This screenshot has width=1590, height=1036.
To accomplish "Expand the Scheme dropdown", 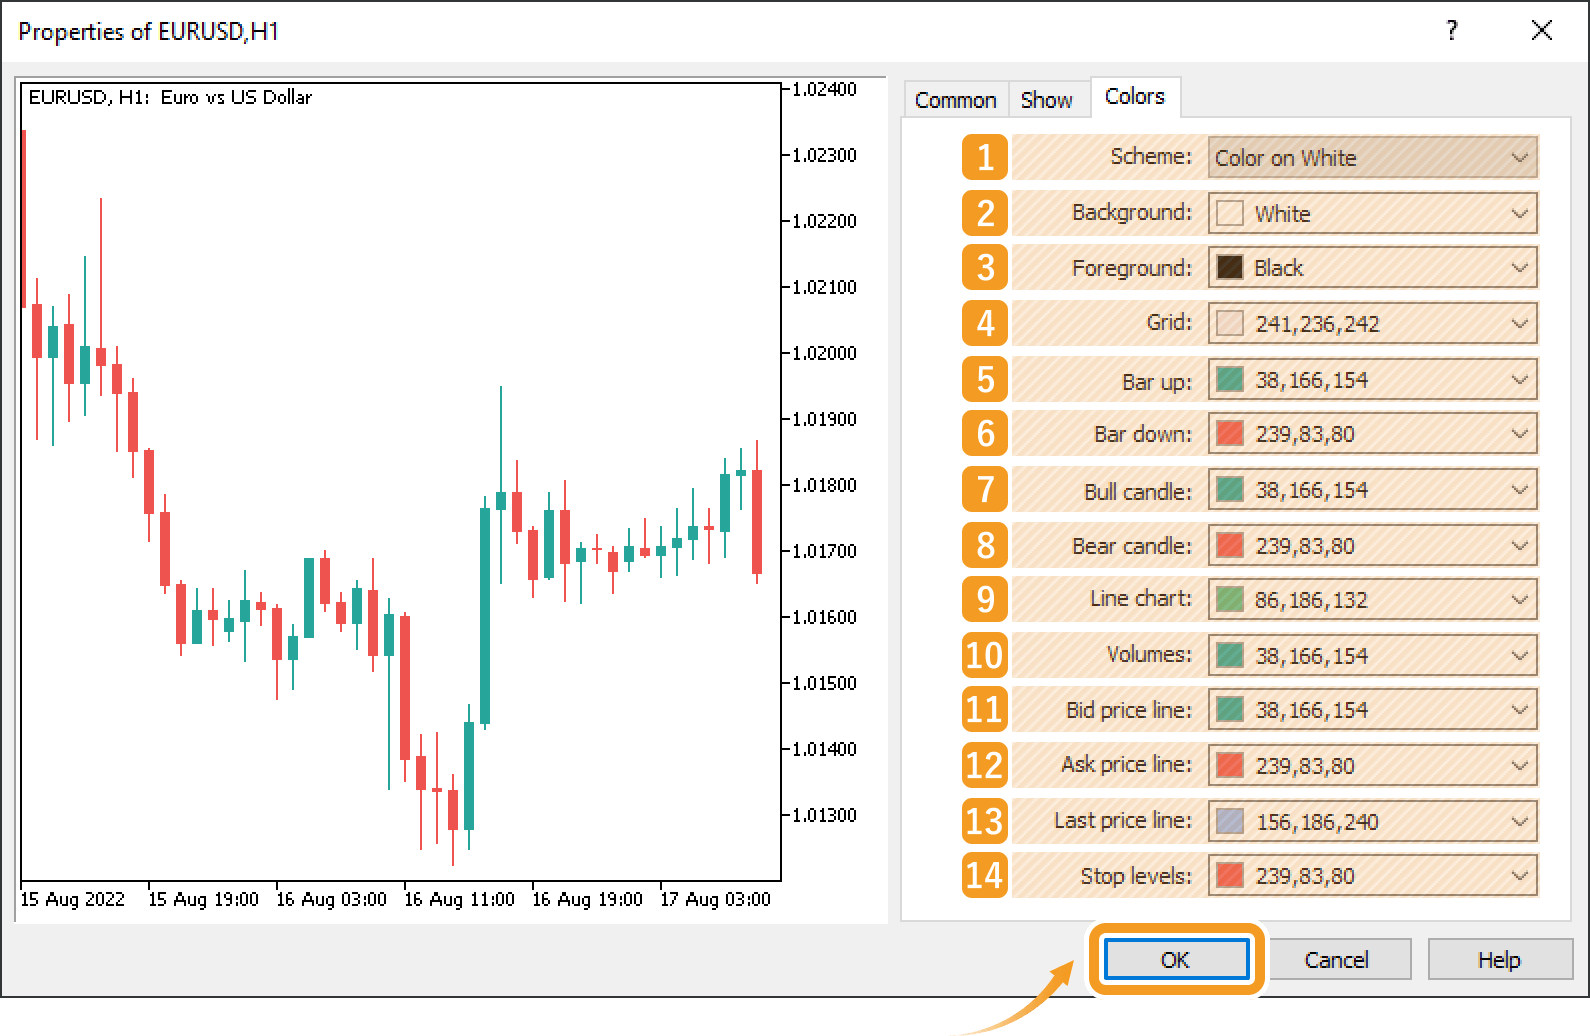I will [x=1519, y=158].
